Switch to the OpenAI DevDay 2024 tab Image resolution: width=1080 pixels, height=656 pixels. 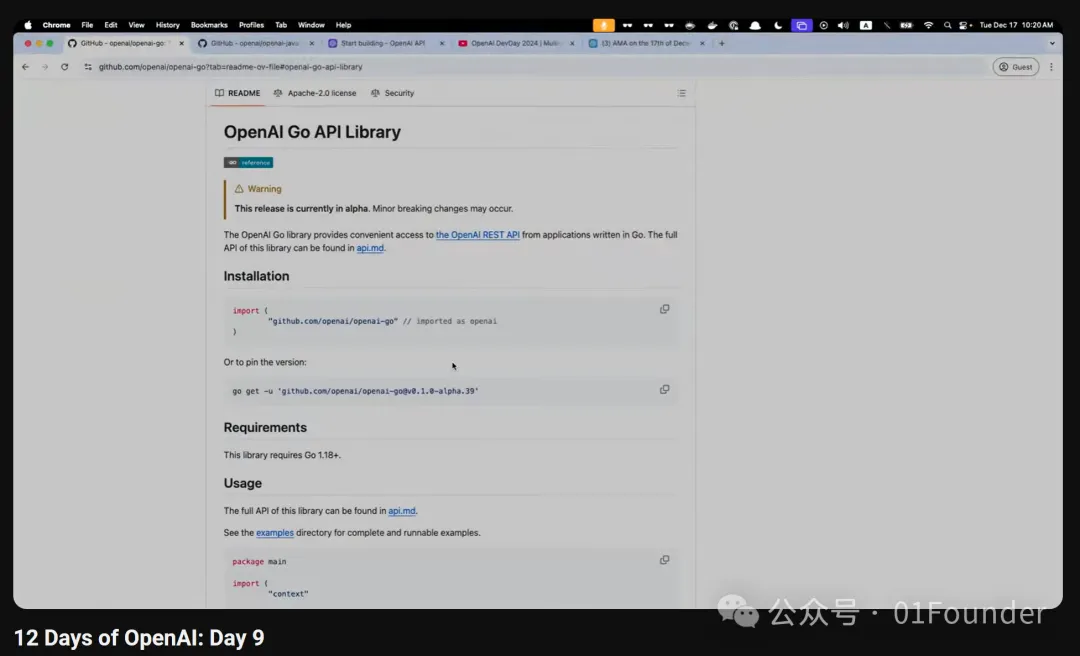pos(515,43)
